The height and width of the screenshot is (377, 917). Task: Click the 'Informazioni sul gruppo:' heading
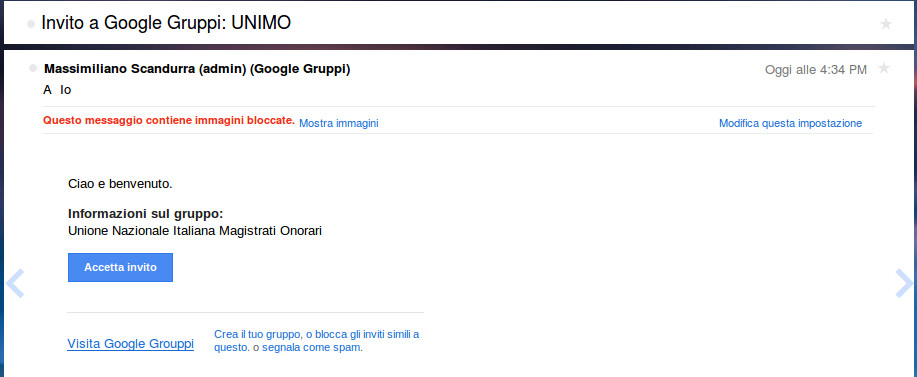click(146, 213)
